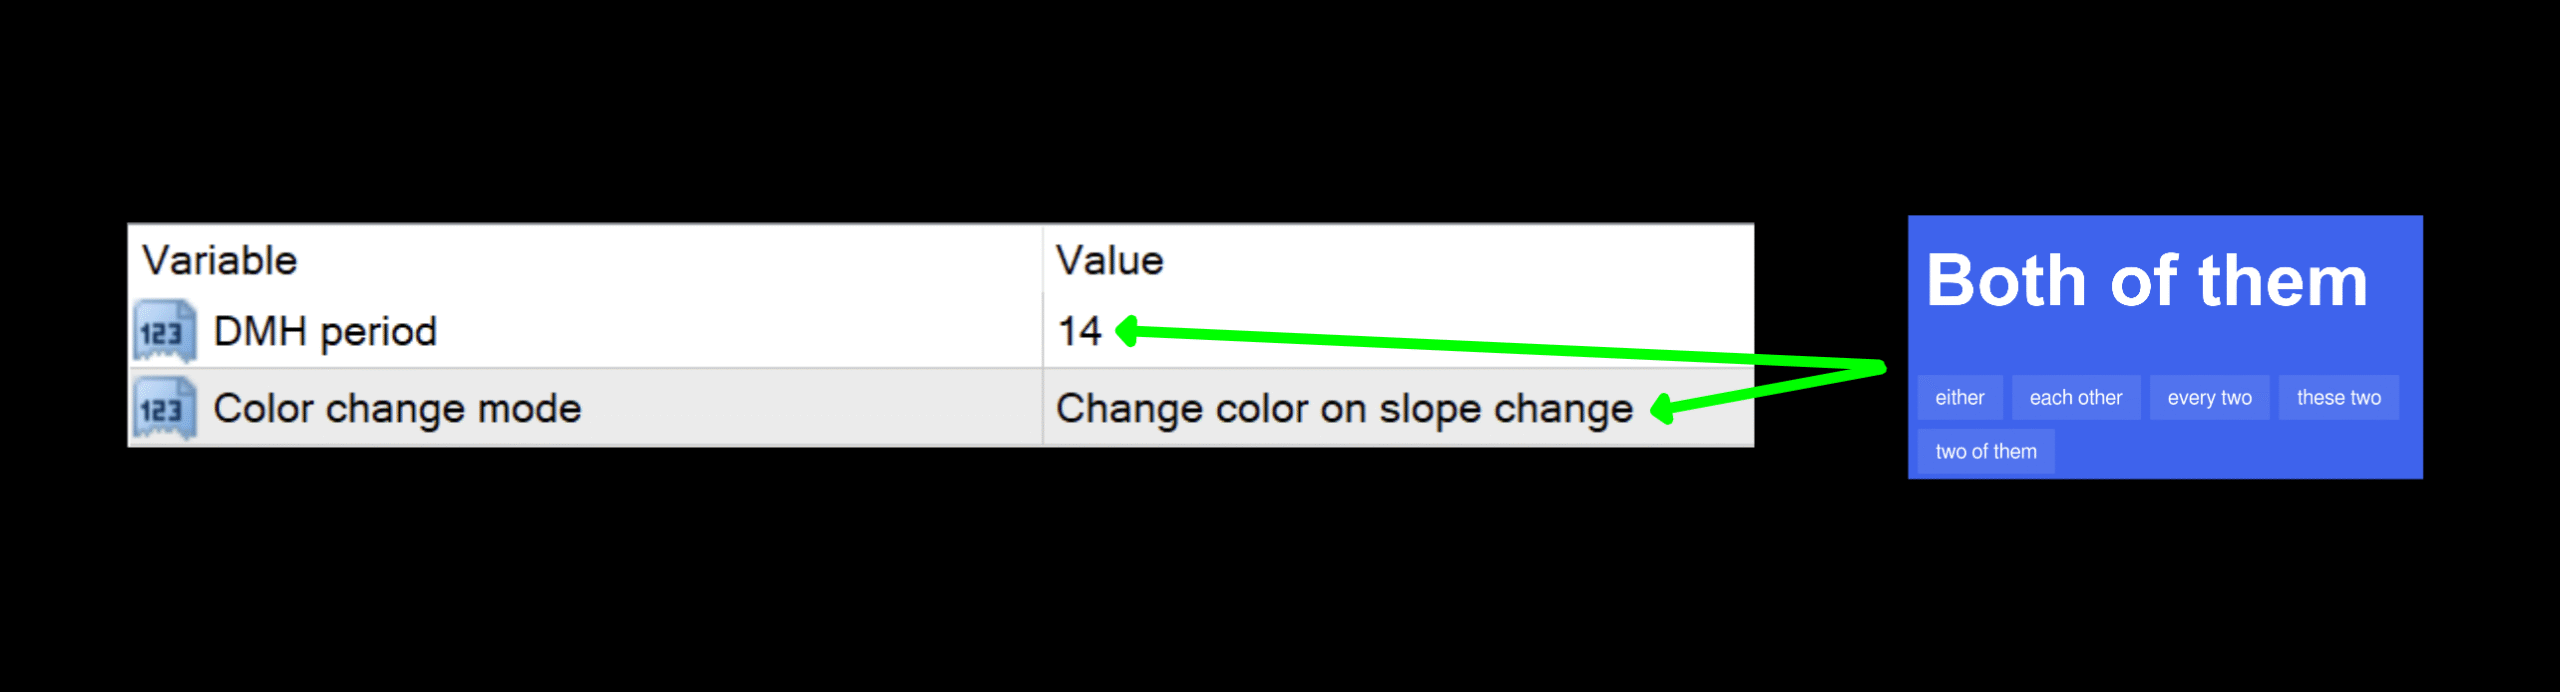Click empty blue area beside 'two of them' chip

pos(2240,452)
